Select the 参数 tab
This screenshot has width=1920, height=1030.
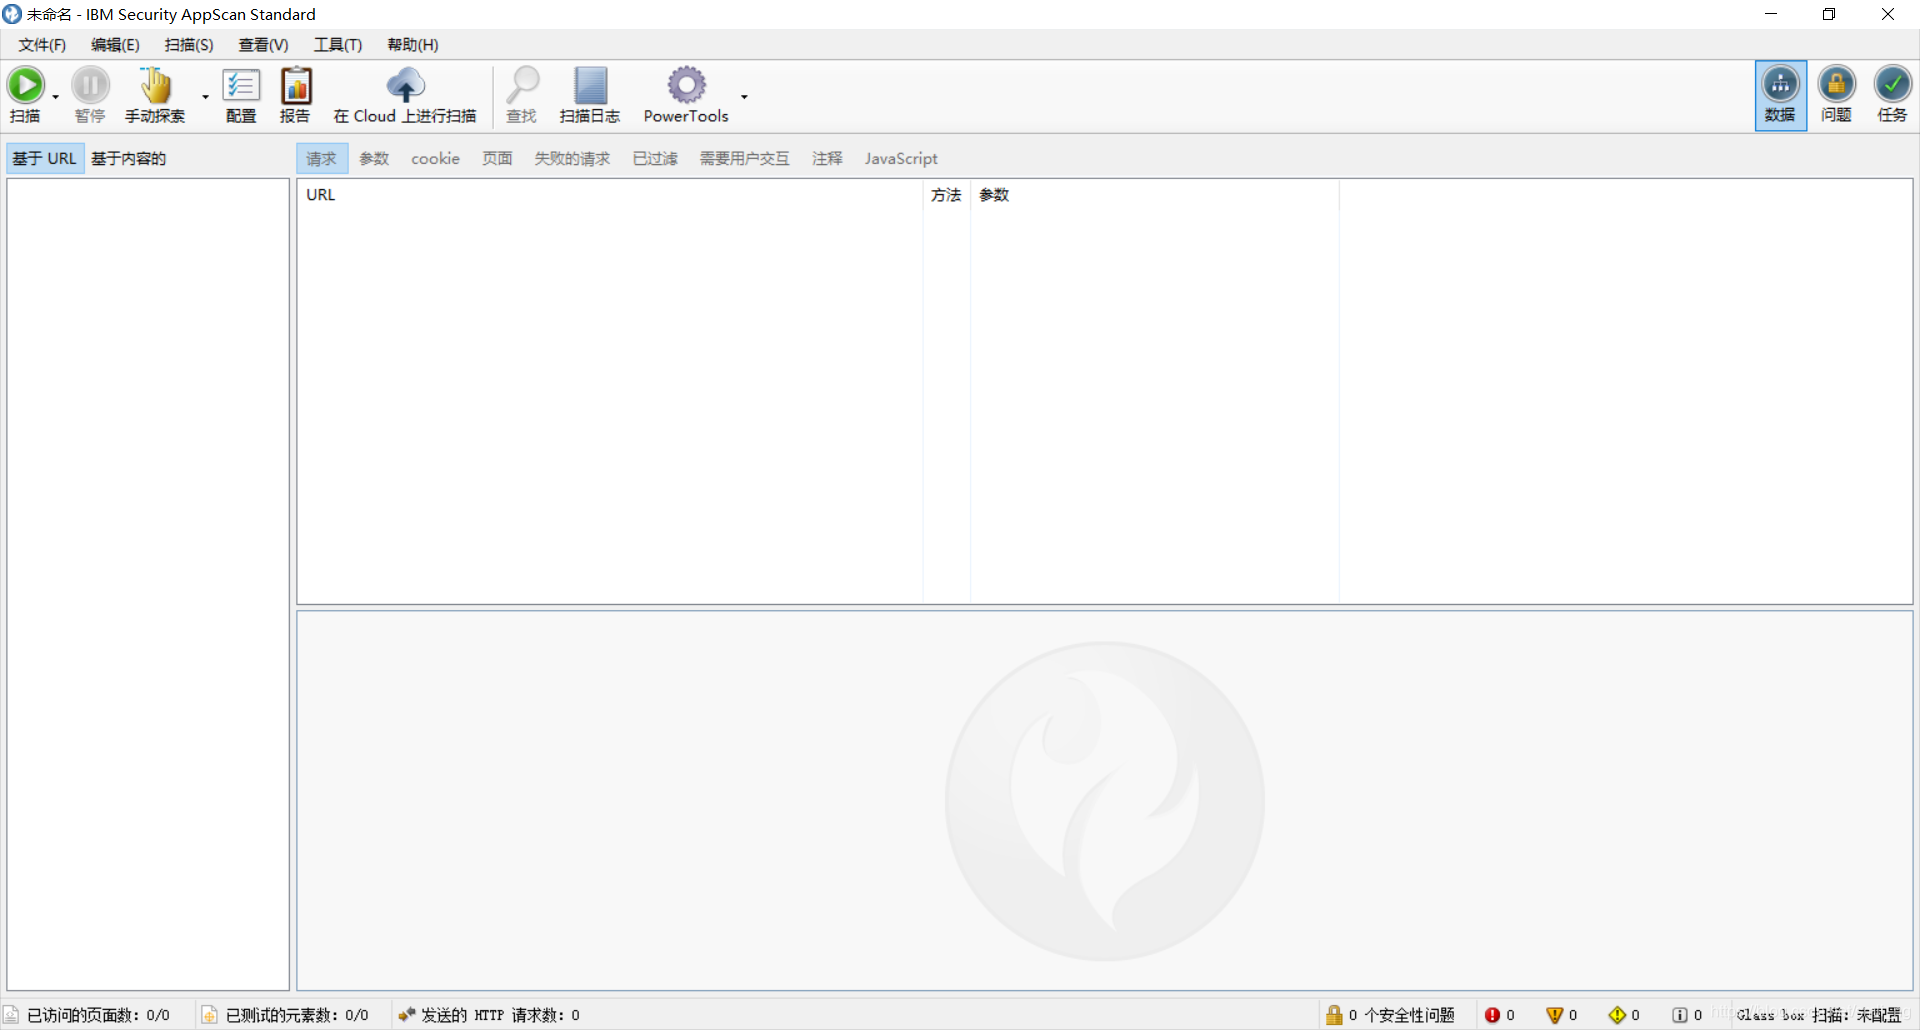[x=374, y=158]
